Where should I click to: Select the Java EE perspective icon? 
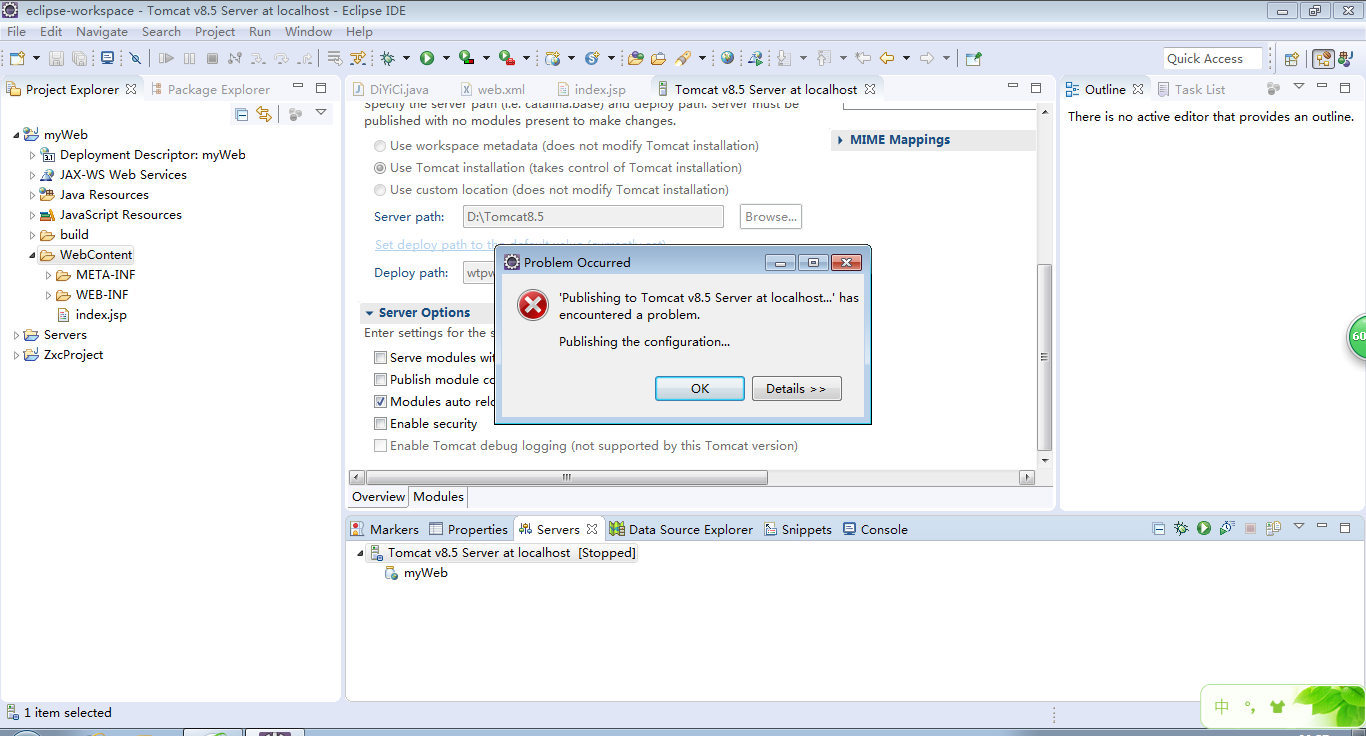(x=1323, y=59)
